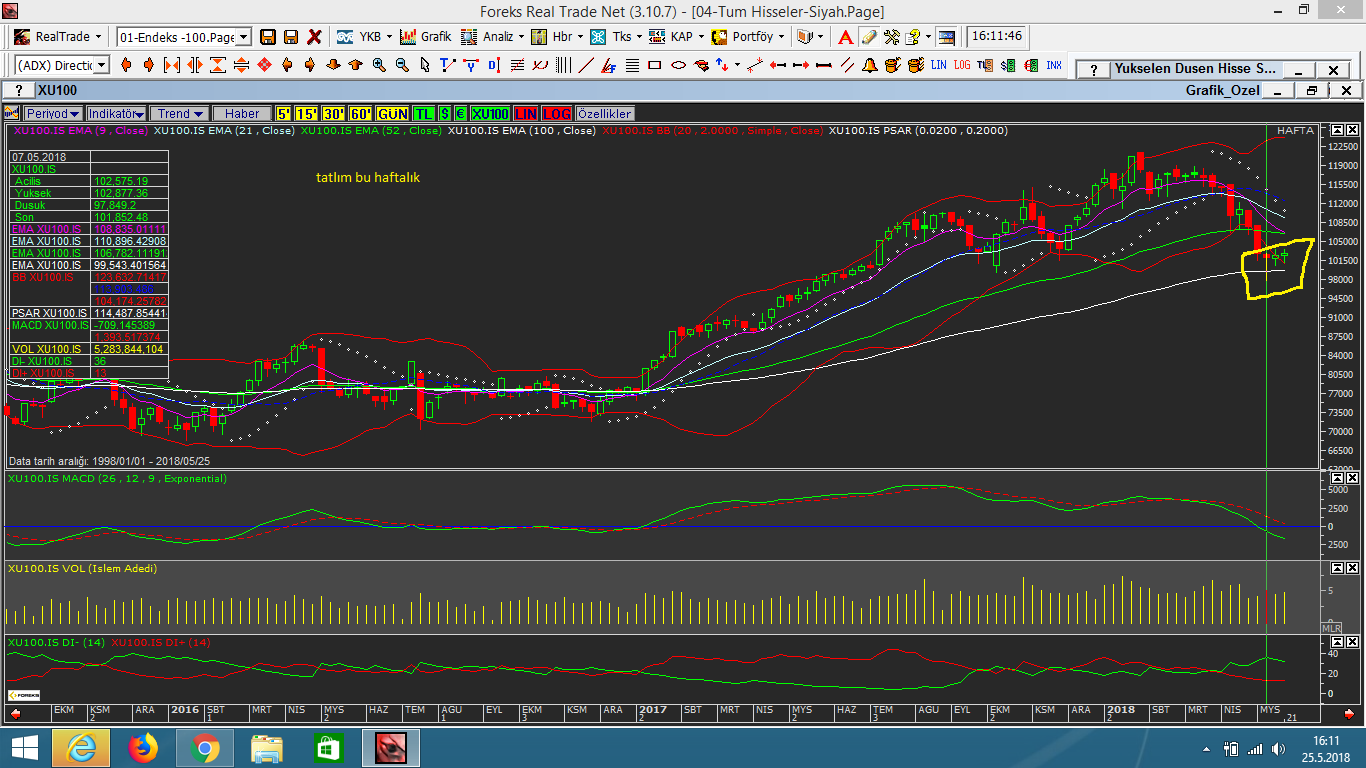This screenshot has width=1366, height=768.
Task: Click the MLR label in volume panel
Action: pyautogui.click(x=1332, y=627)
